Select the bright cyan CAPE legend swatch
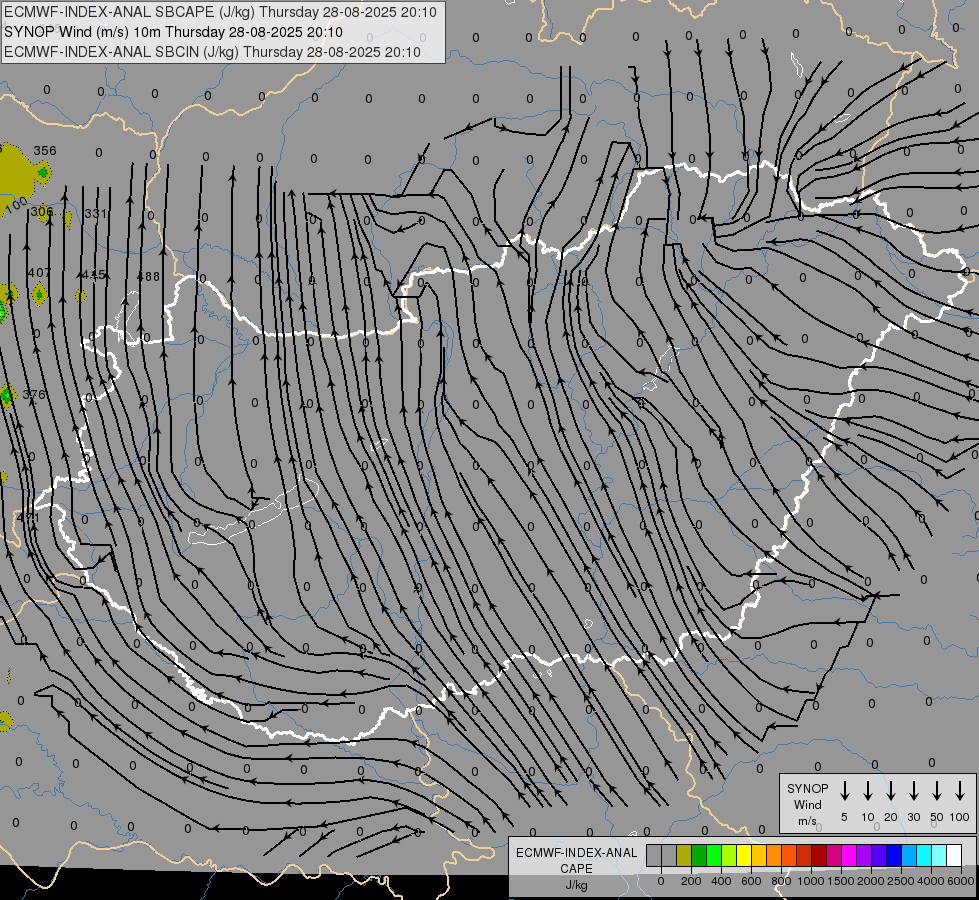979x900 pixels. 923,855
